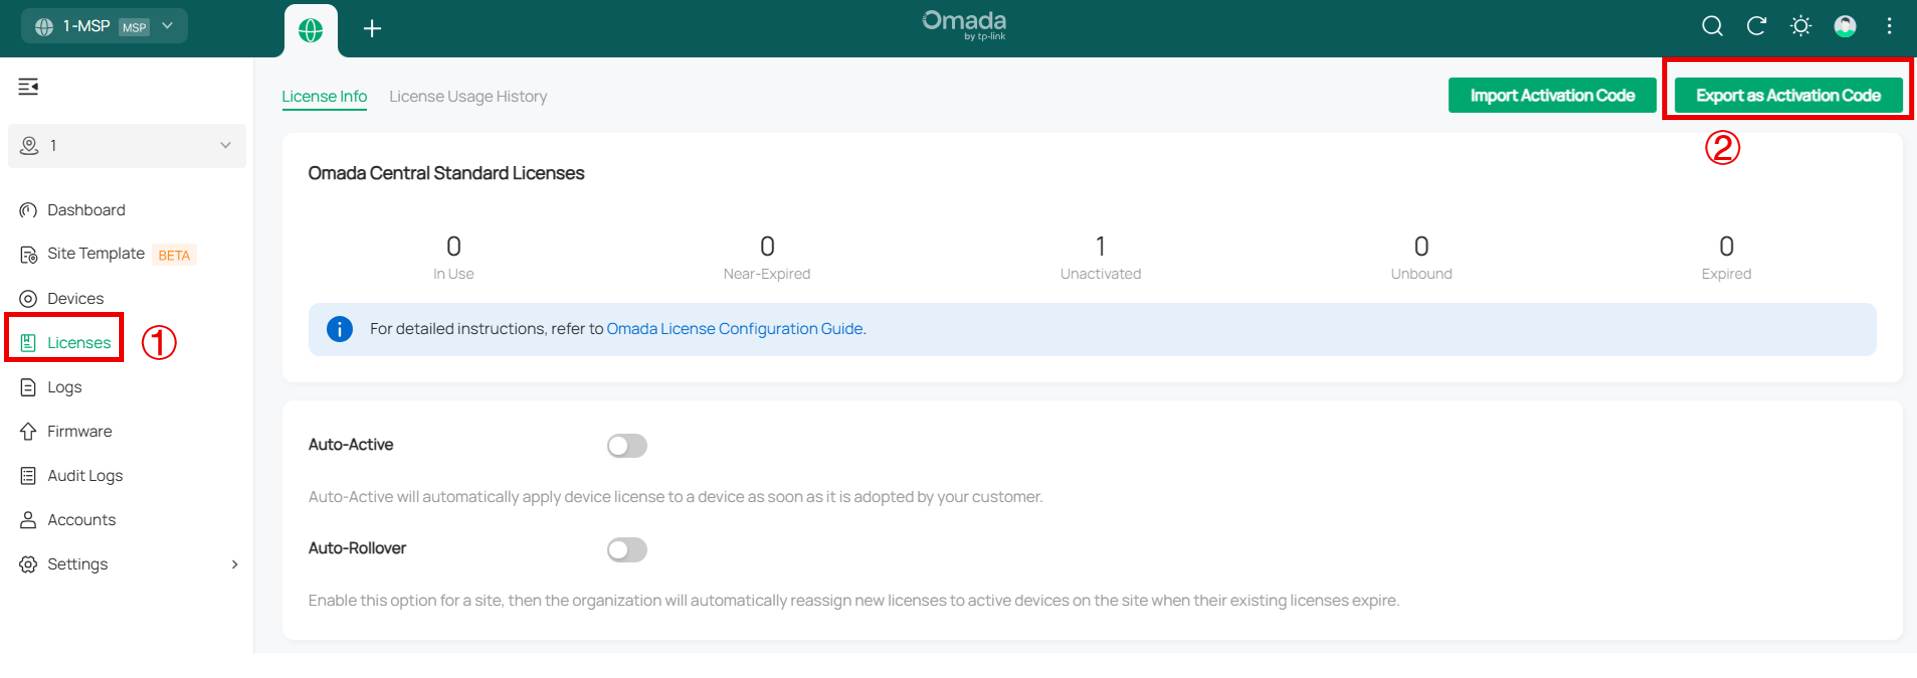Open Logs from the sidebar

[64, 387]
